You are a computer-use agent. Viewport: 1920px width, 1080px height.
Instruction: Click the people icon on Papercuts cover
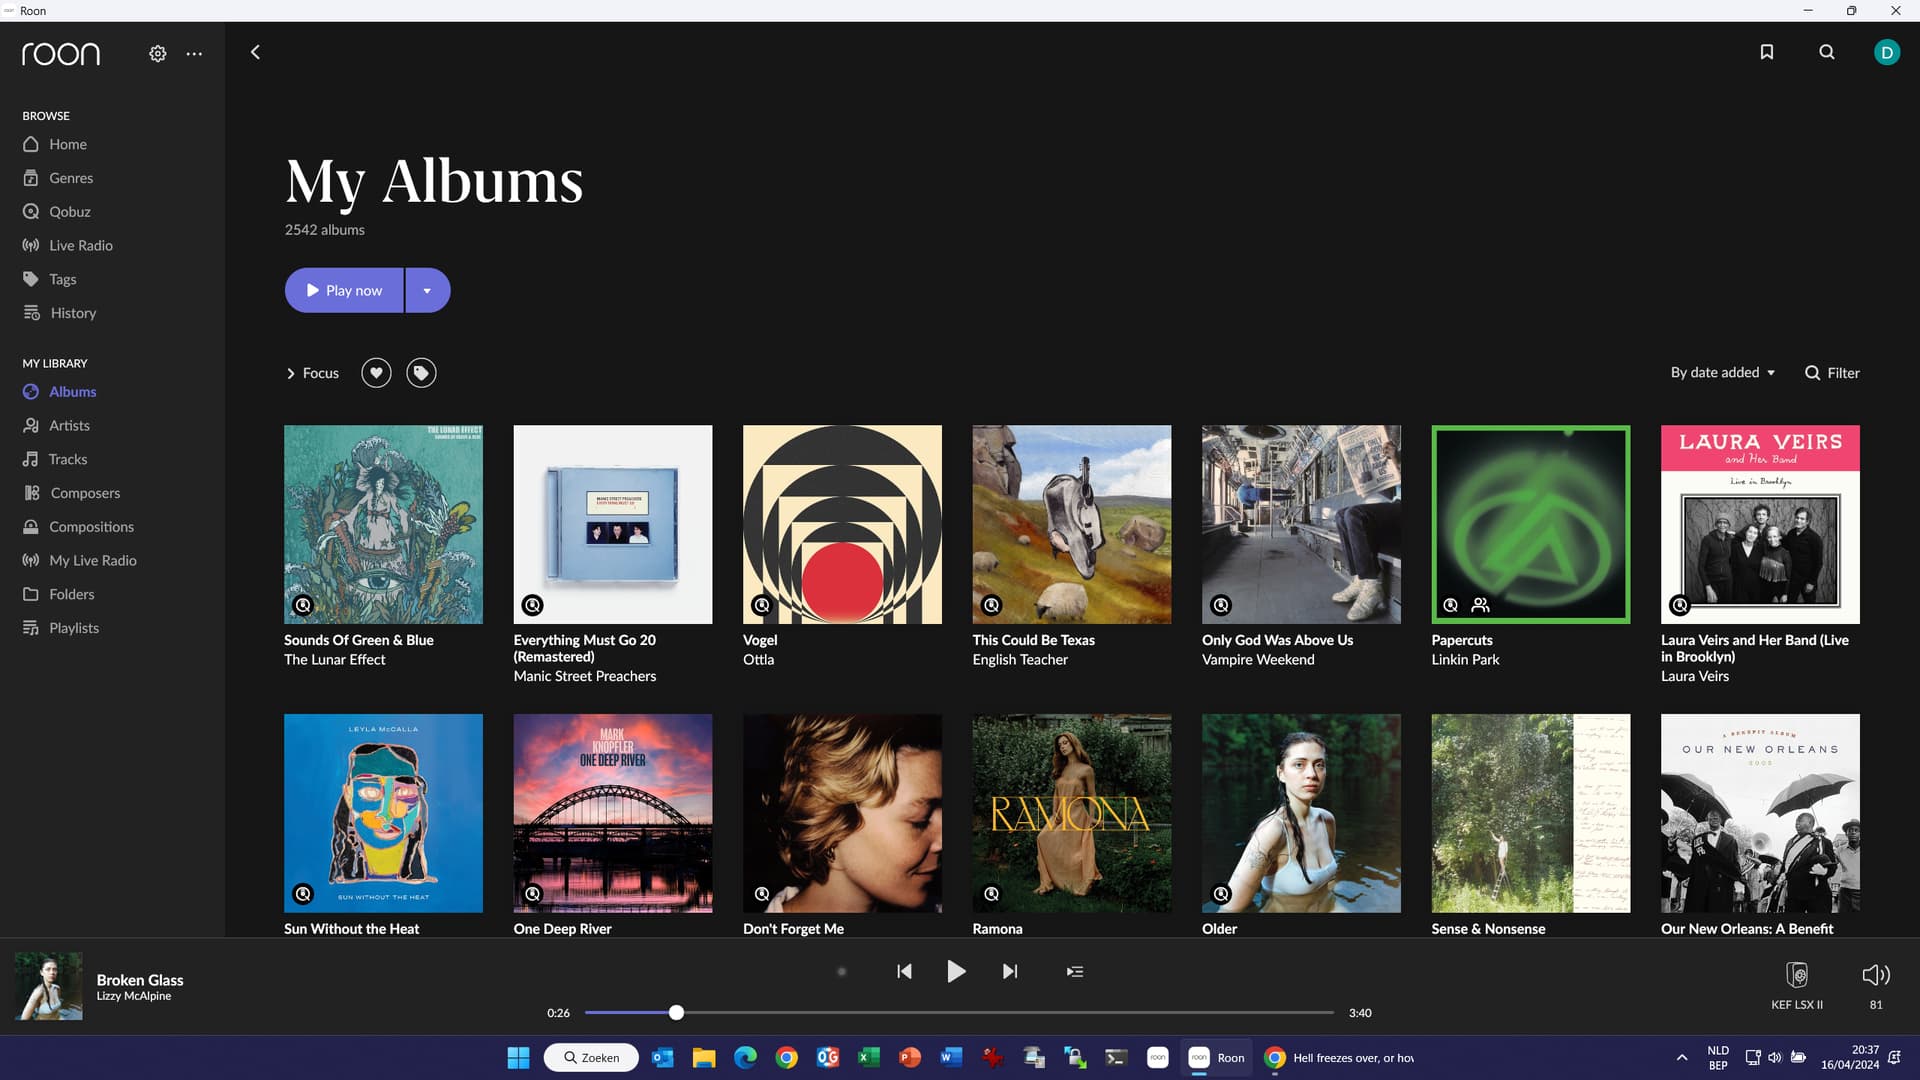1481,605
